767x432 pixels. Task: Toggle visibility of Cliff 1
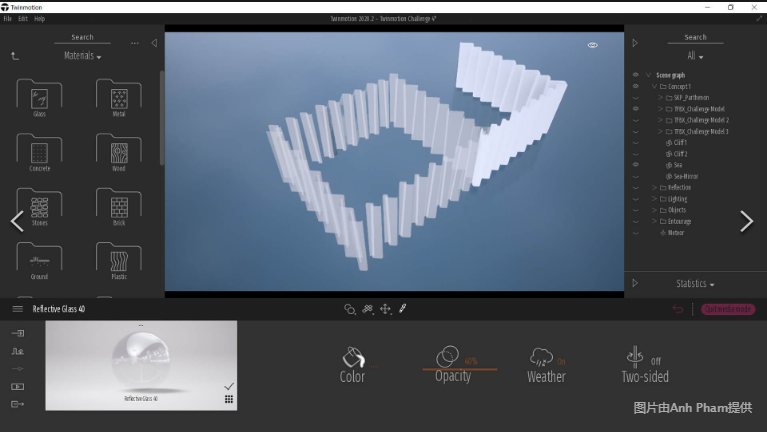[x=635, y=142]
